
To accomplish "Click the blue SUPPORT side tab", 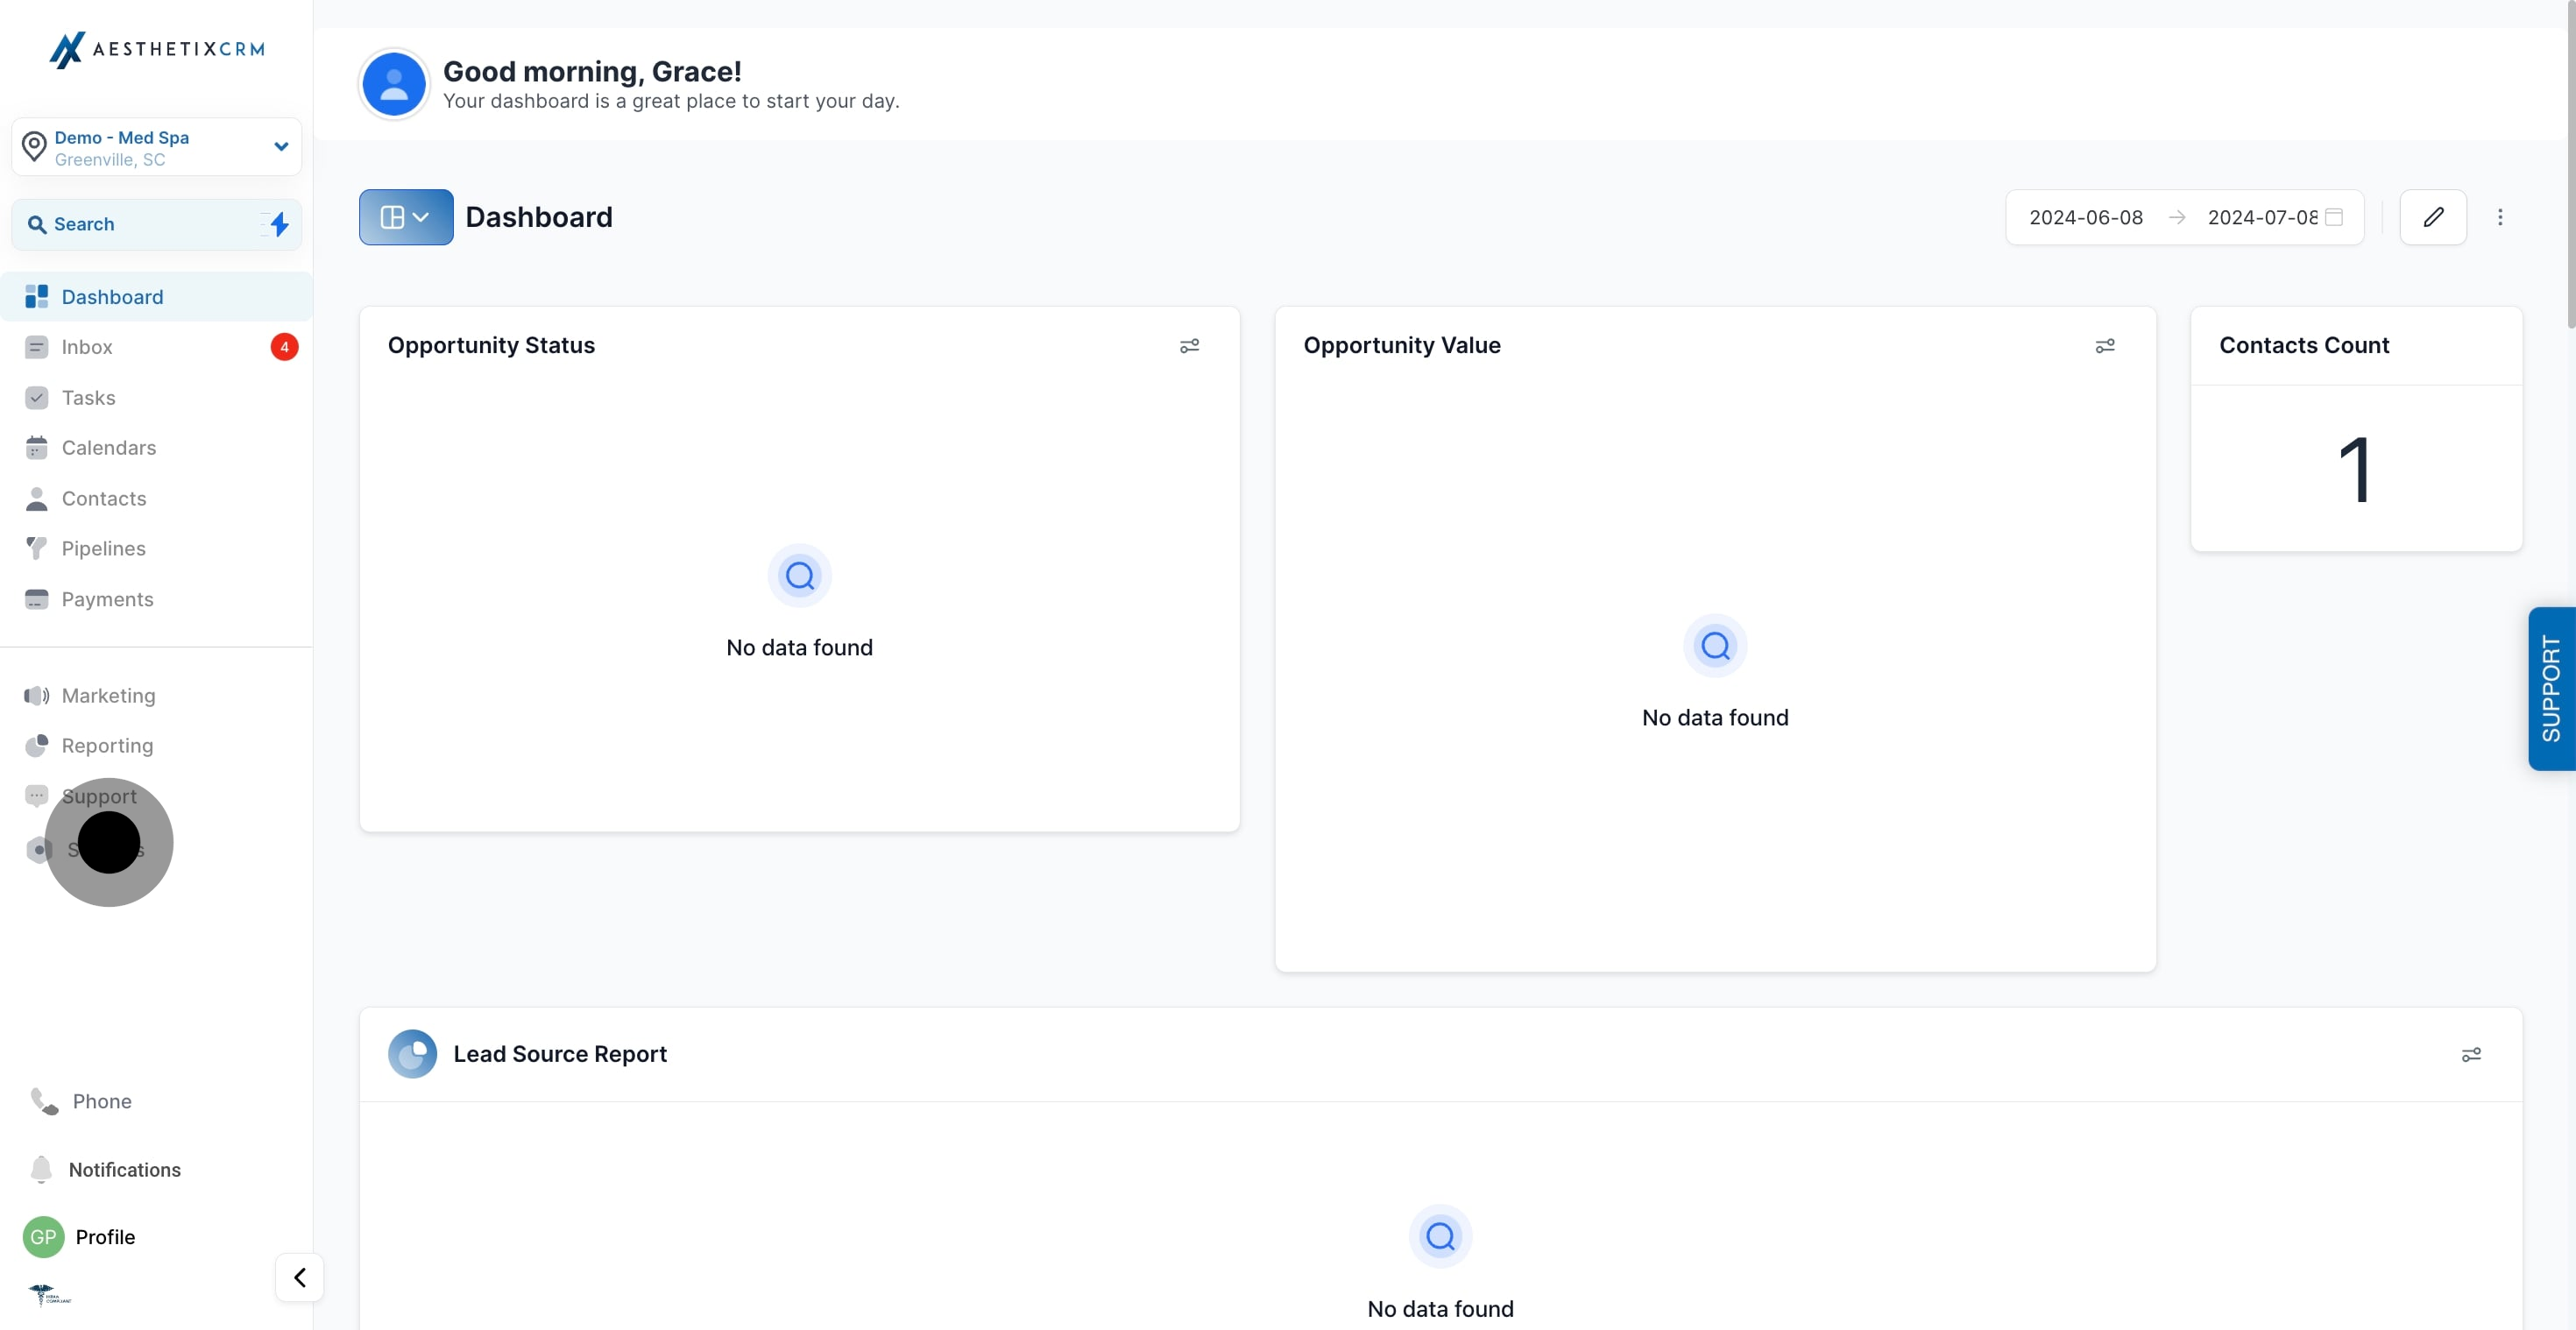I will pyautogui.click(x=2550, y=689).
